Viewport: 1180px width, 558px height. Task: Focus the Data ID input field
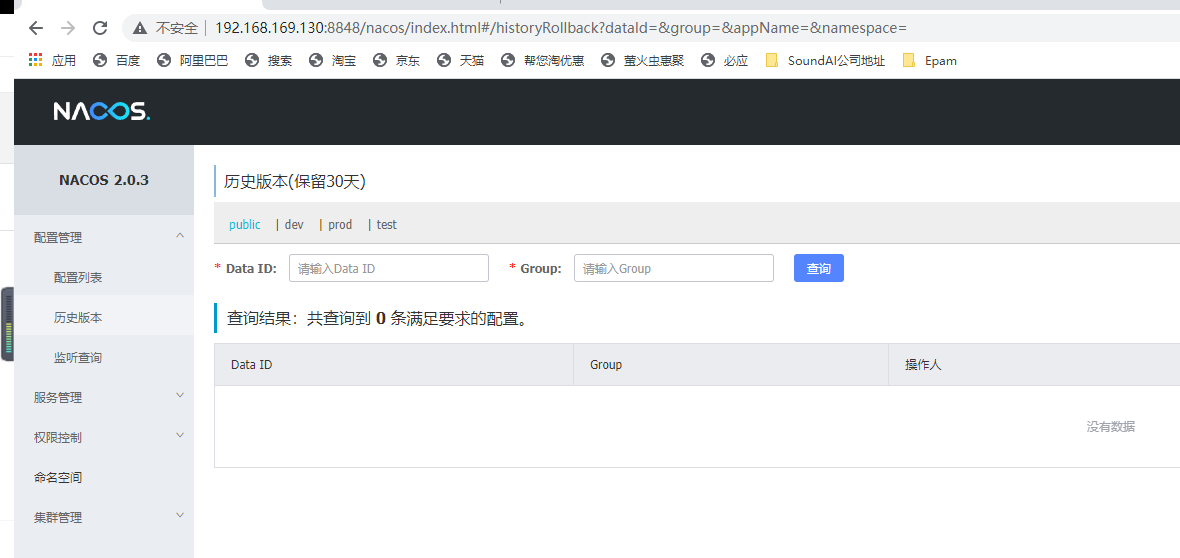[389, 268]
